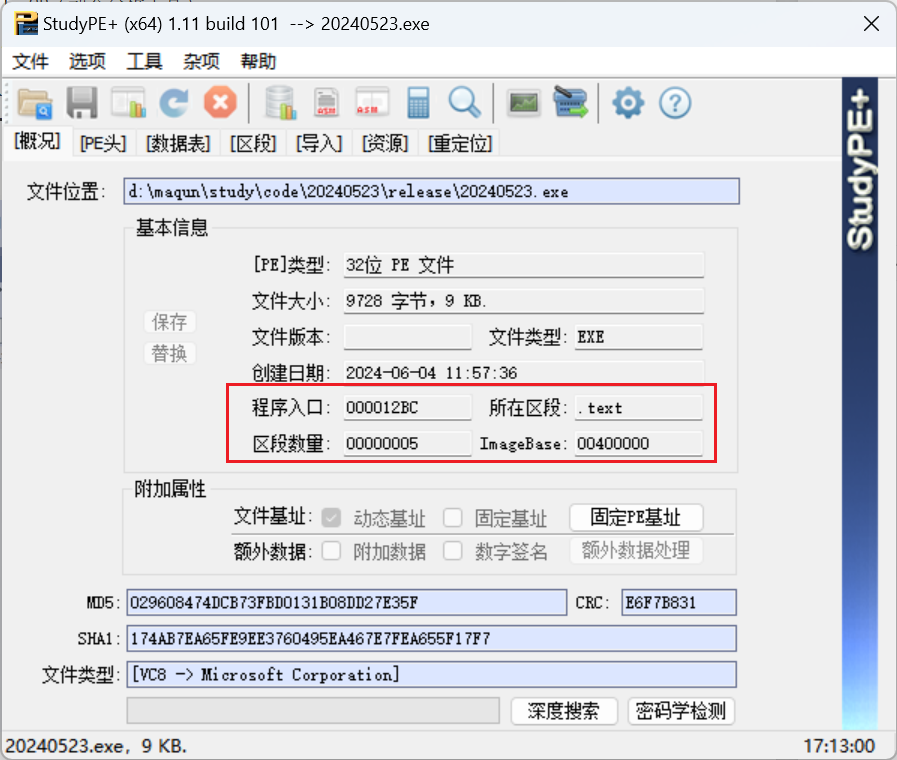Image resolution: width=897 pixels, height=760 pixels.
Task: Click the 保存 button
Action: (169, 322)
